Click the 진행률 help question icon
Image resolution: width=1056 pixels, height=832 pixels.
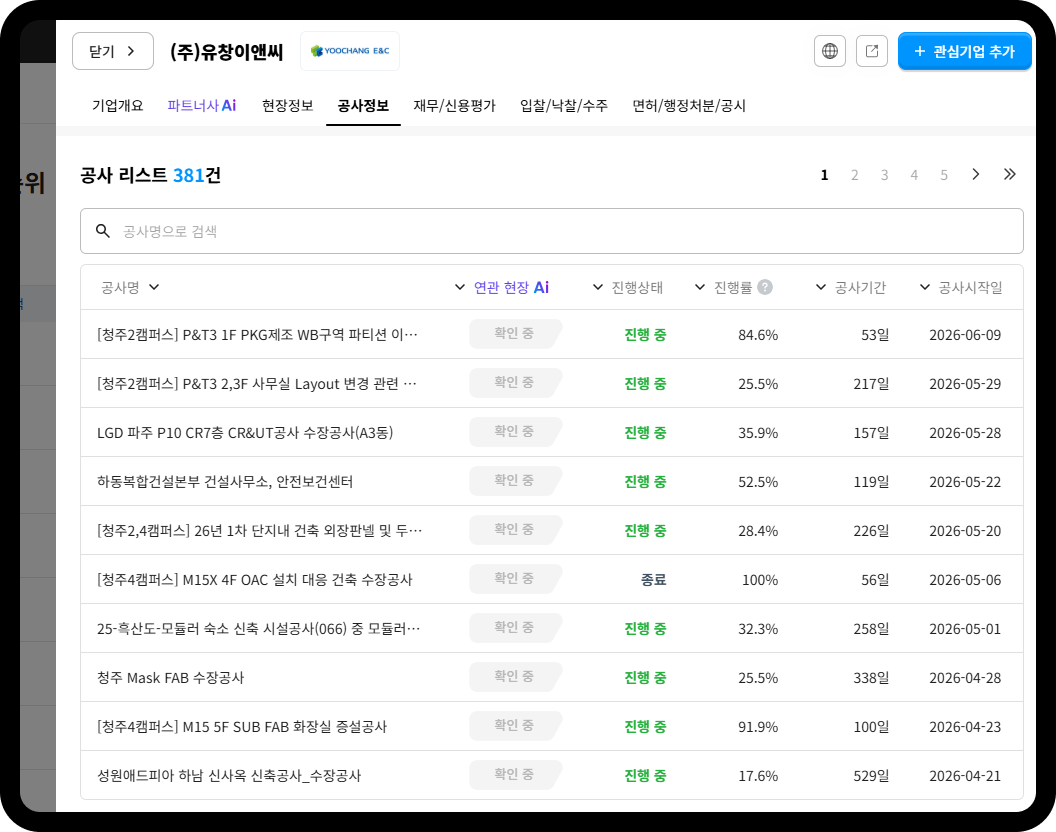pos(764,287)
